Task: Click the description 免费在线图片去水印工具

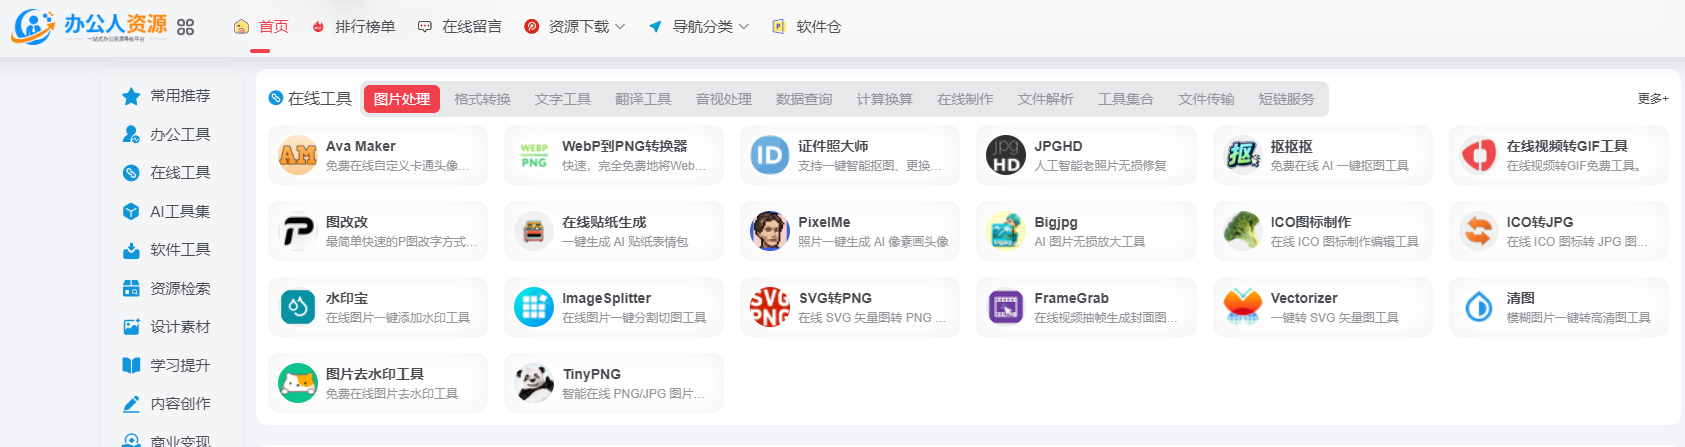Action: pyautogui.click(x=392, y=394)
